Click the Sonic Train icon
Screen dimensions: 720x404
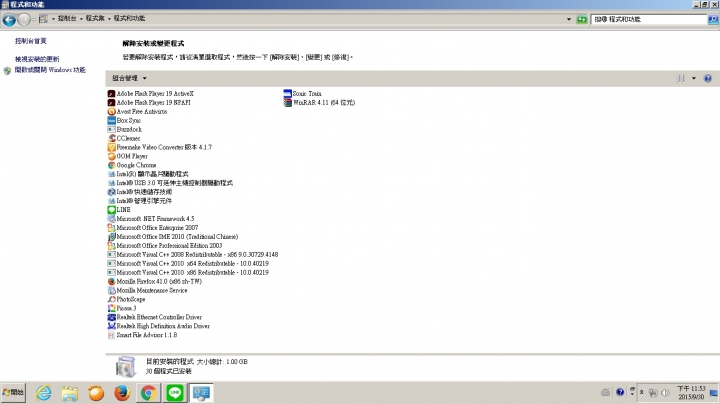pyautogui.click(x=287, y=94)
